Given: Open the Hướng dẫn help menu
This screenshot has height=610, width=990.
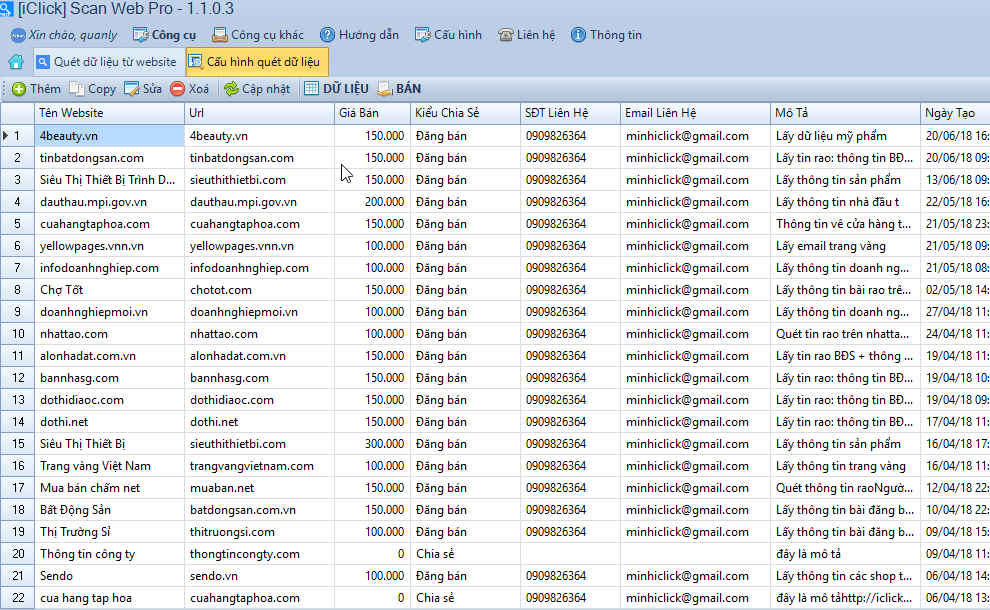Looking at the screenshot, I should coord(359,35).
